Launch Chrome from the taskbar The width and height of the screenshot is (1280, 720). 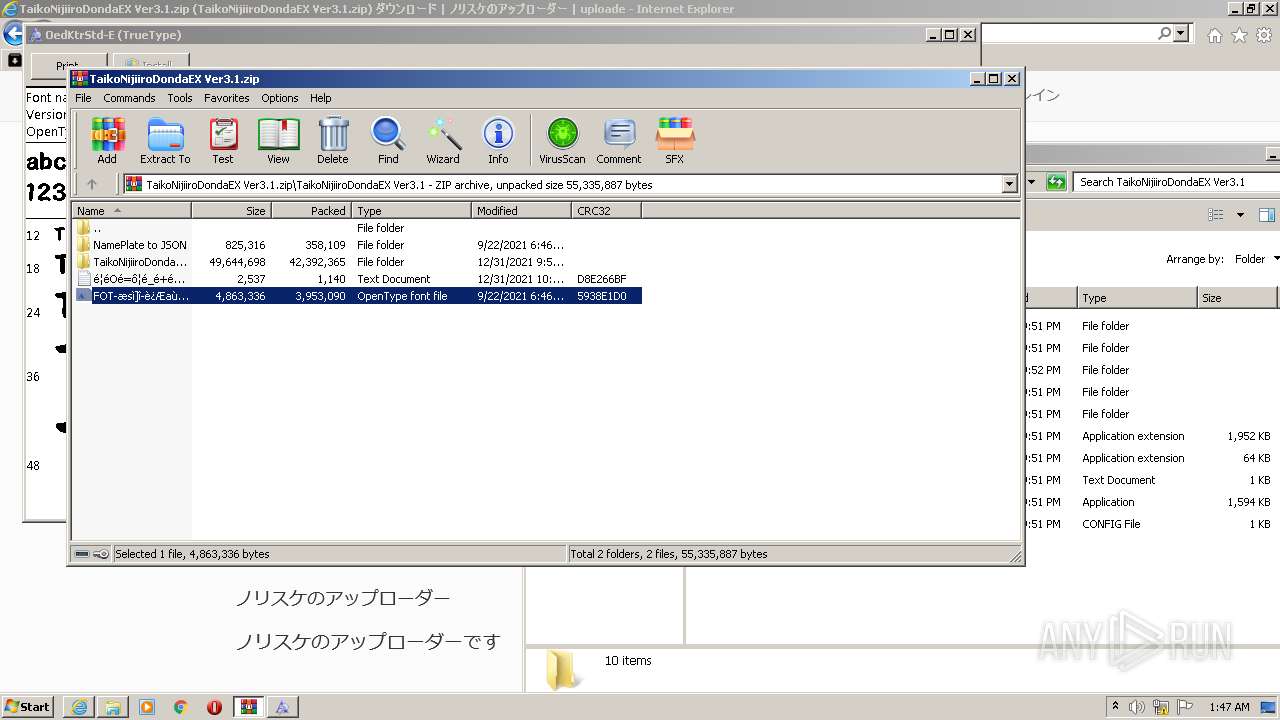181,706
